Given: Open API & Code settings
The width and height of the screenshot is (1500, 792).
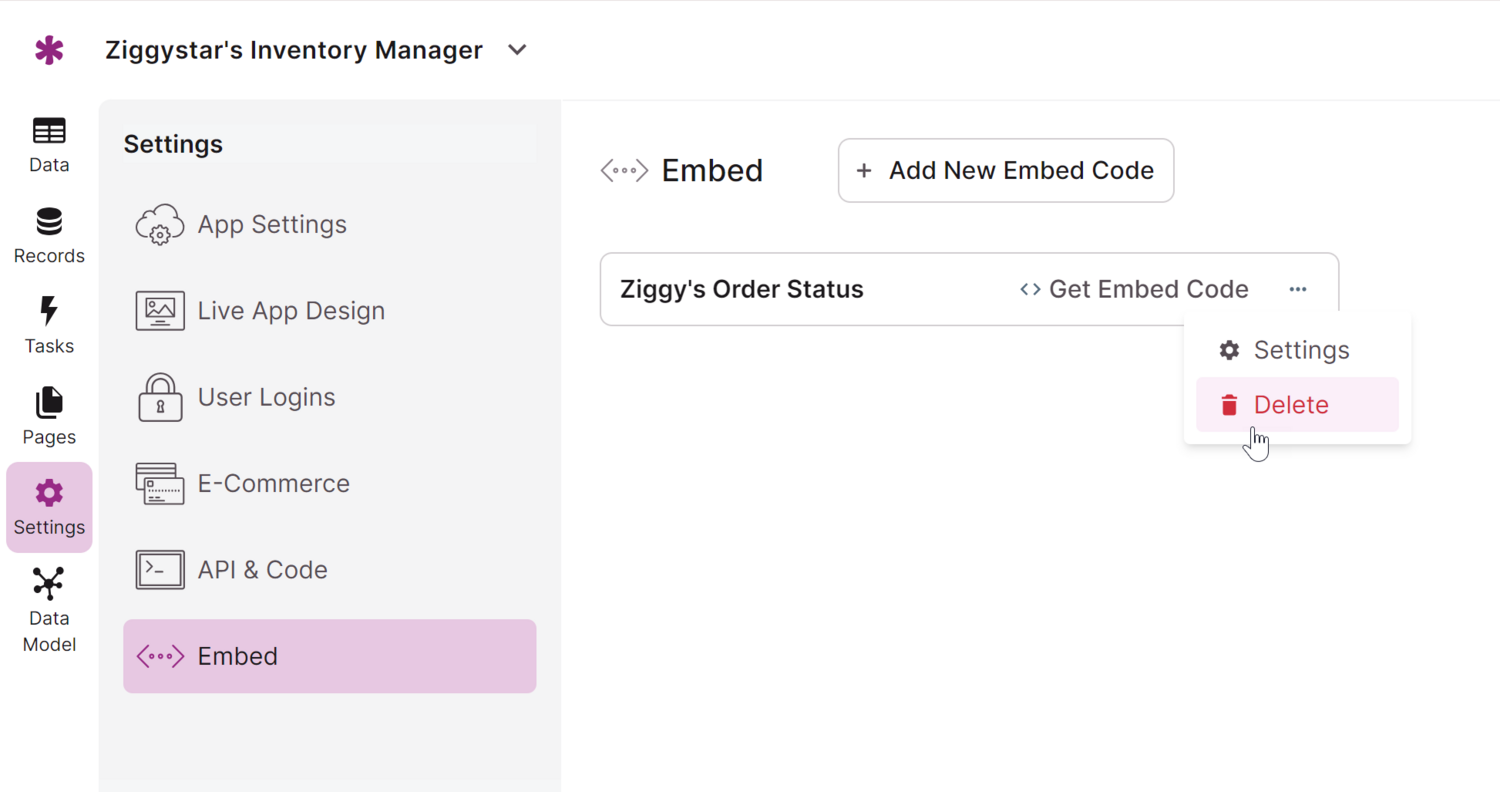Looking at the screenshot, I should click(263, 569).
